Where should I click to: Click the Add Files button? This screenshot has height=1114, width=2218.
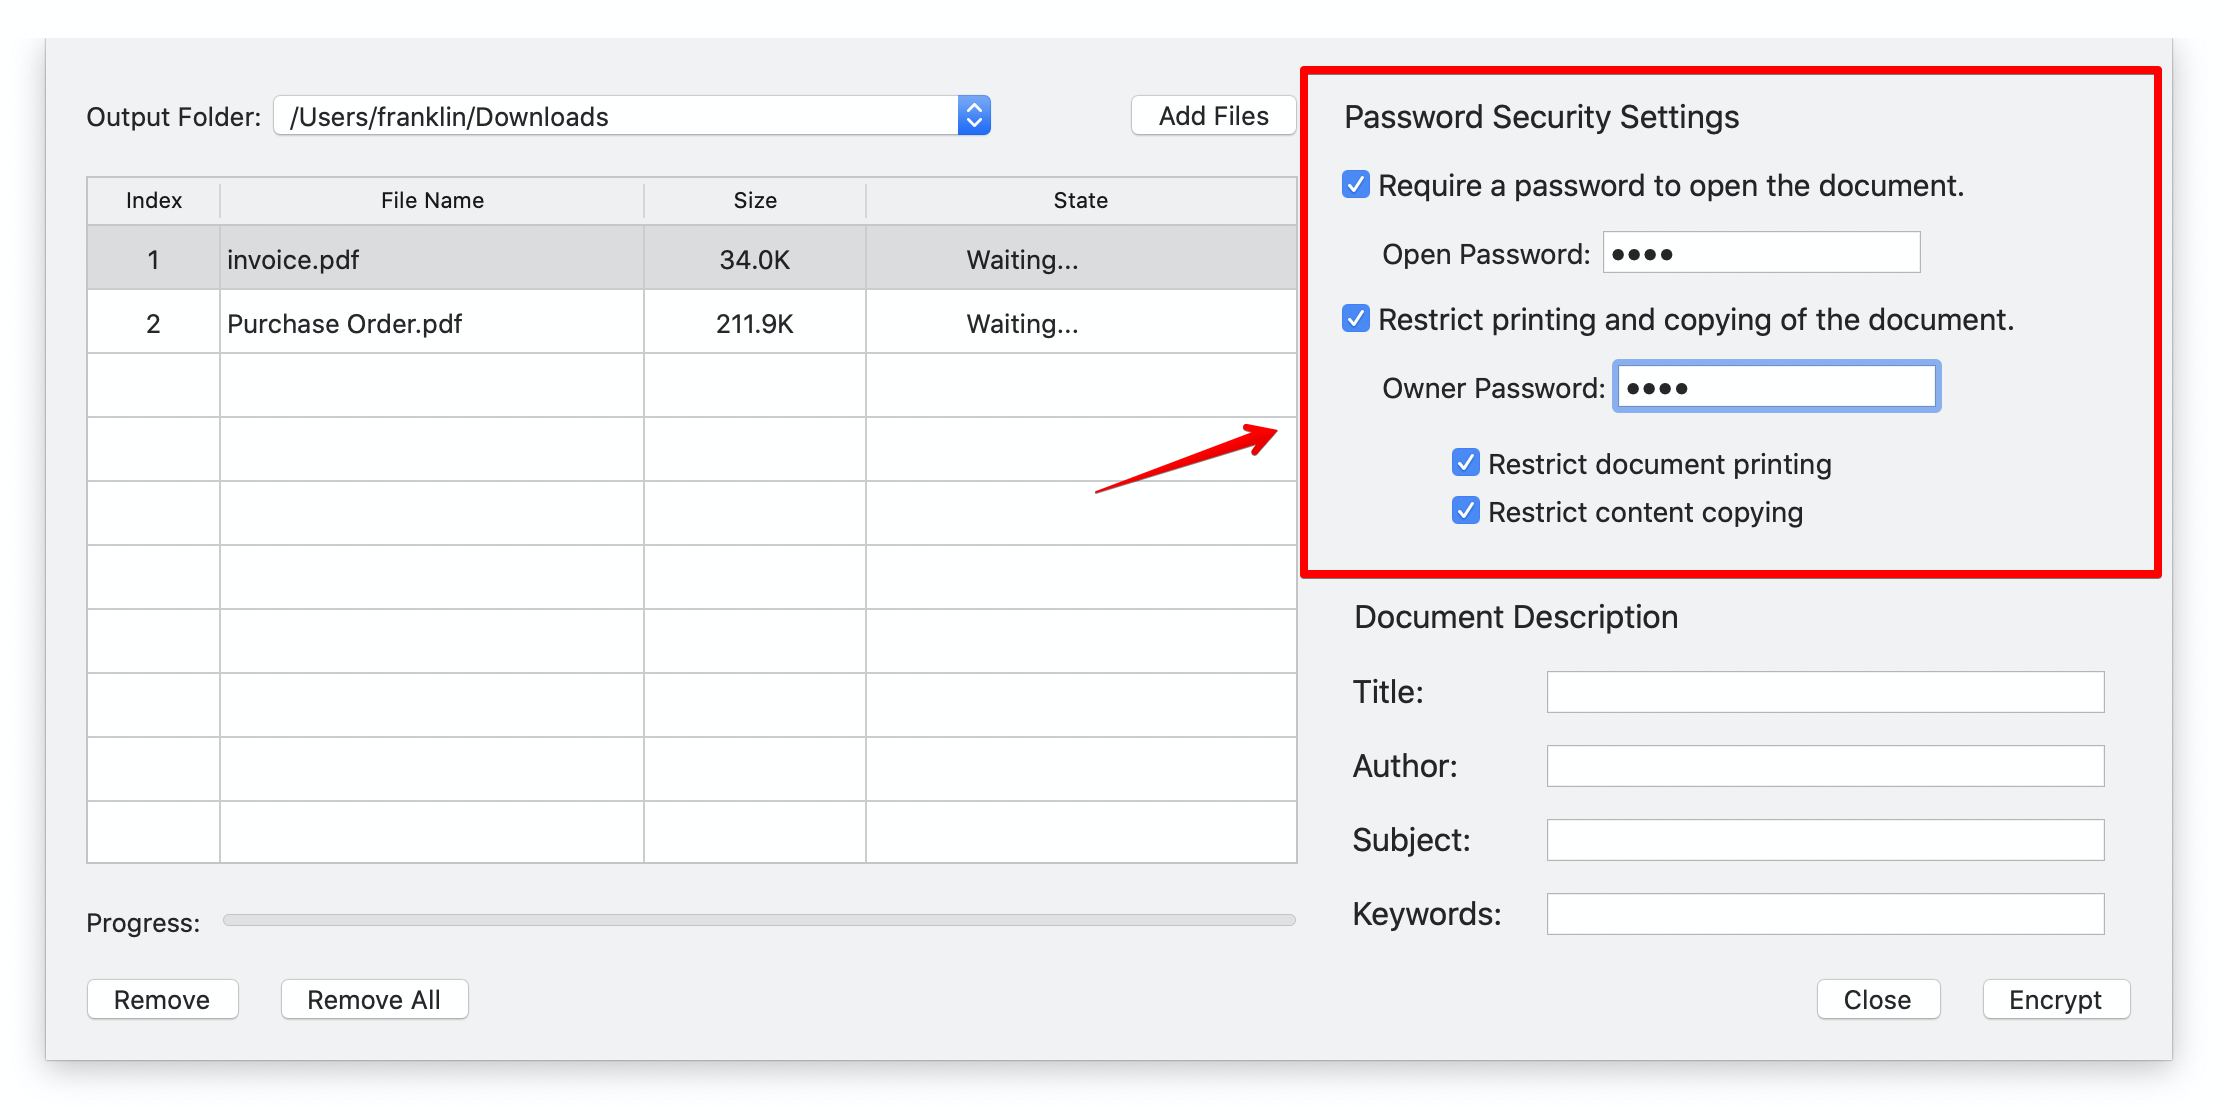pyautogui.click(x=1213, y=116)
